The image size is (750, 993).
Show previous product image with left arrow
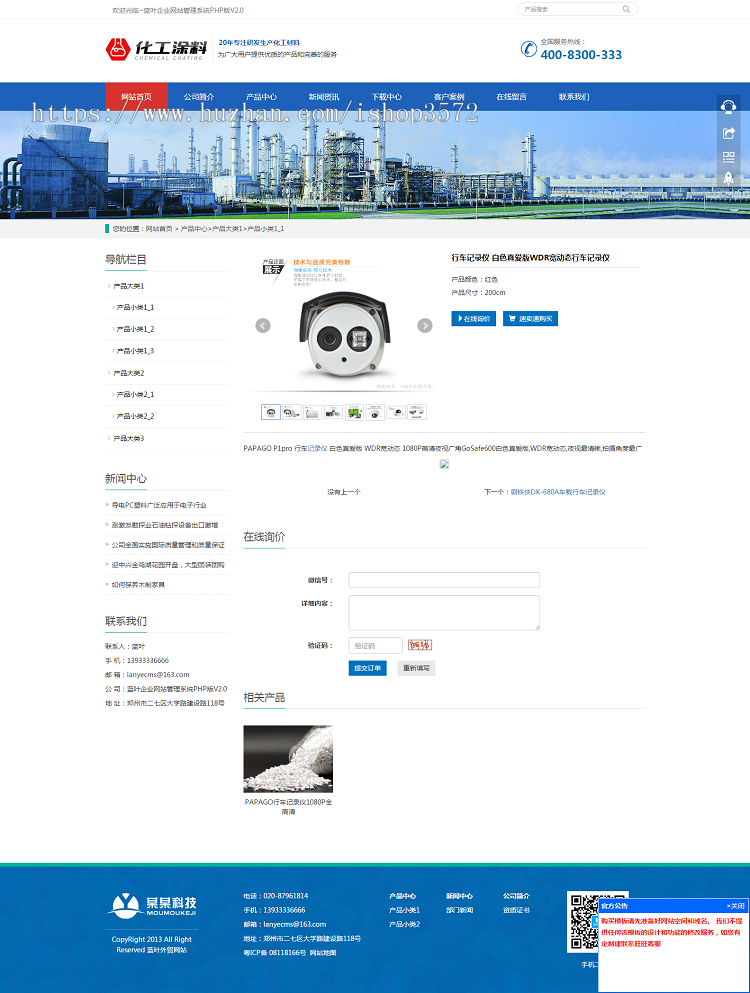(263, 326)
